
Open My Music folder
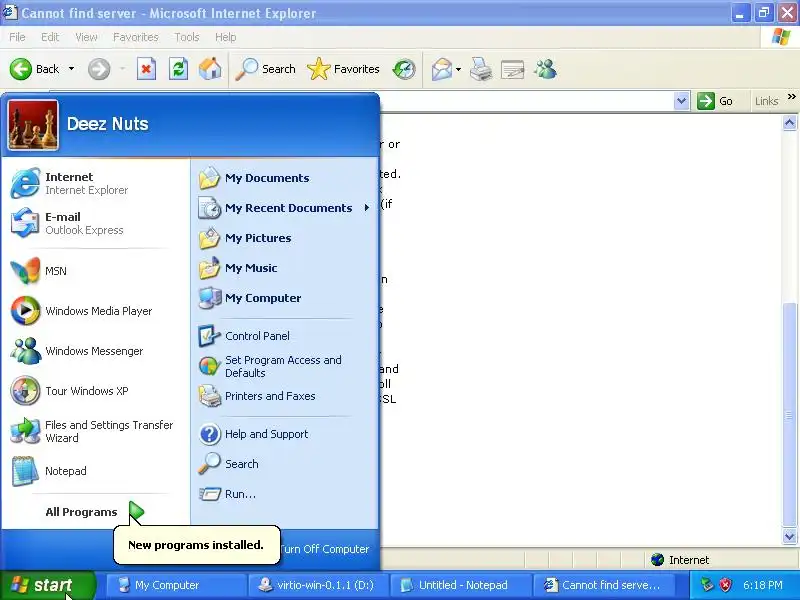(x=284, y=268)
